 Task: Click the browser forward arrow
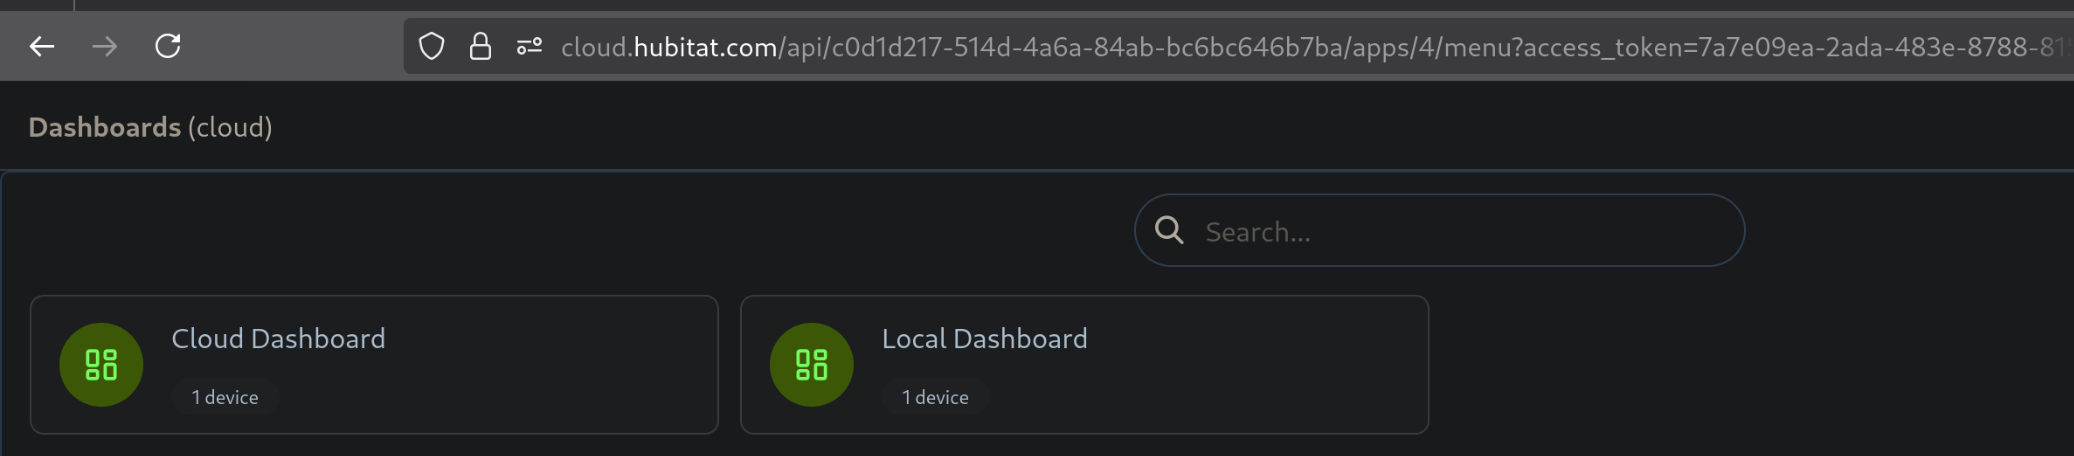[x=105, y=46]
